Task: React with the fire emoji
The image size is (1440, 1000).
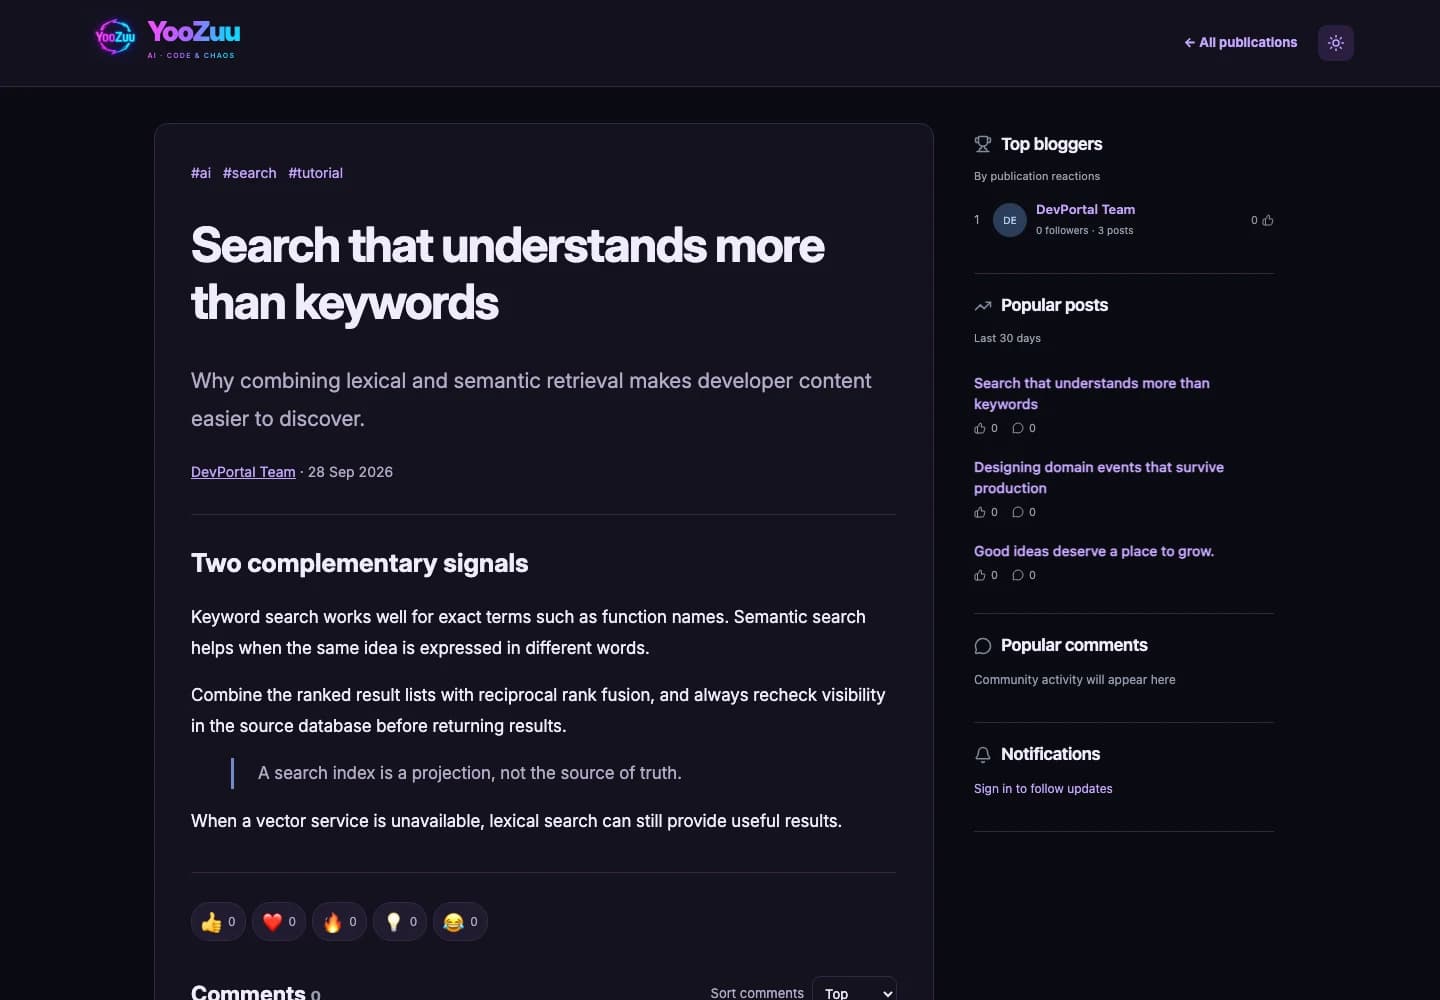Action: 339,922
